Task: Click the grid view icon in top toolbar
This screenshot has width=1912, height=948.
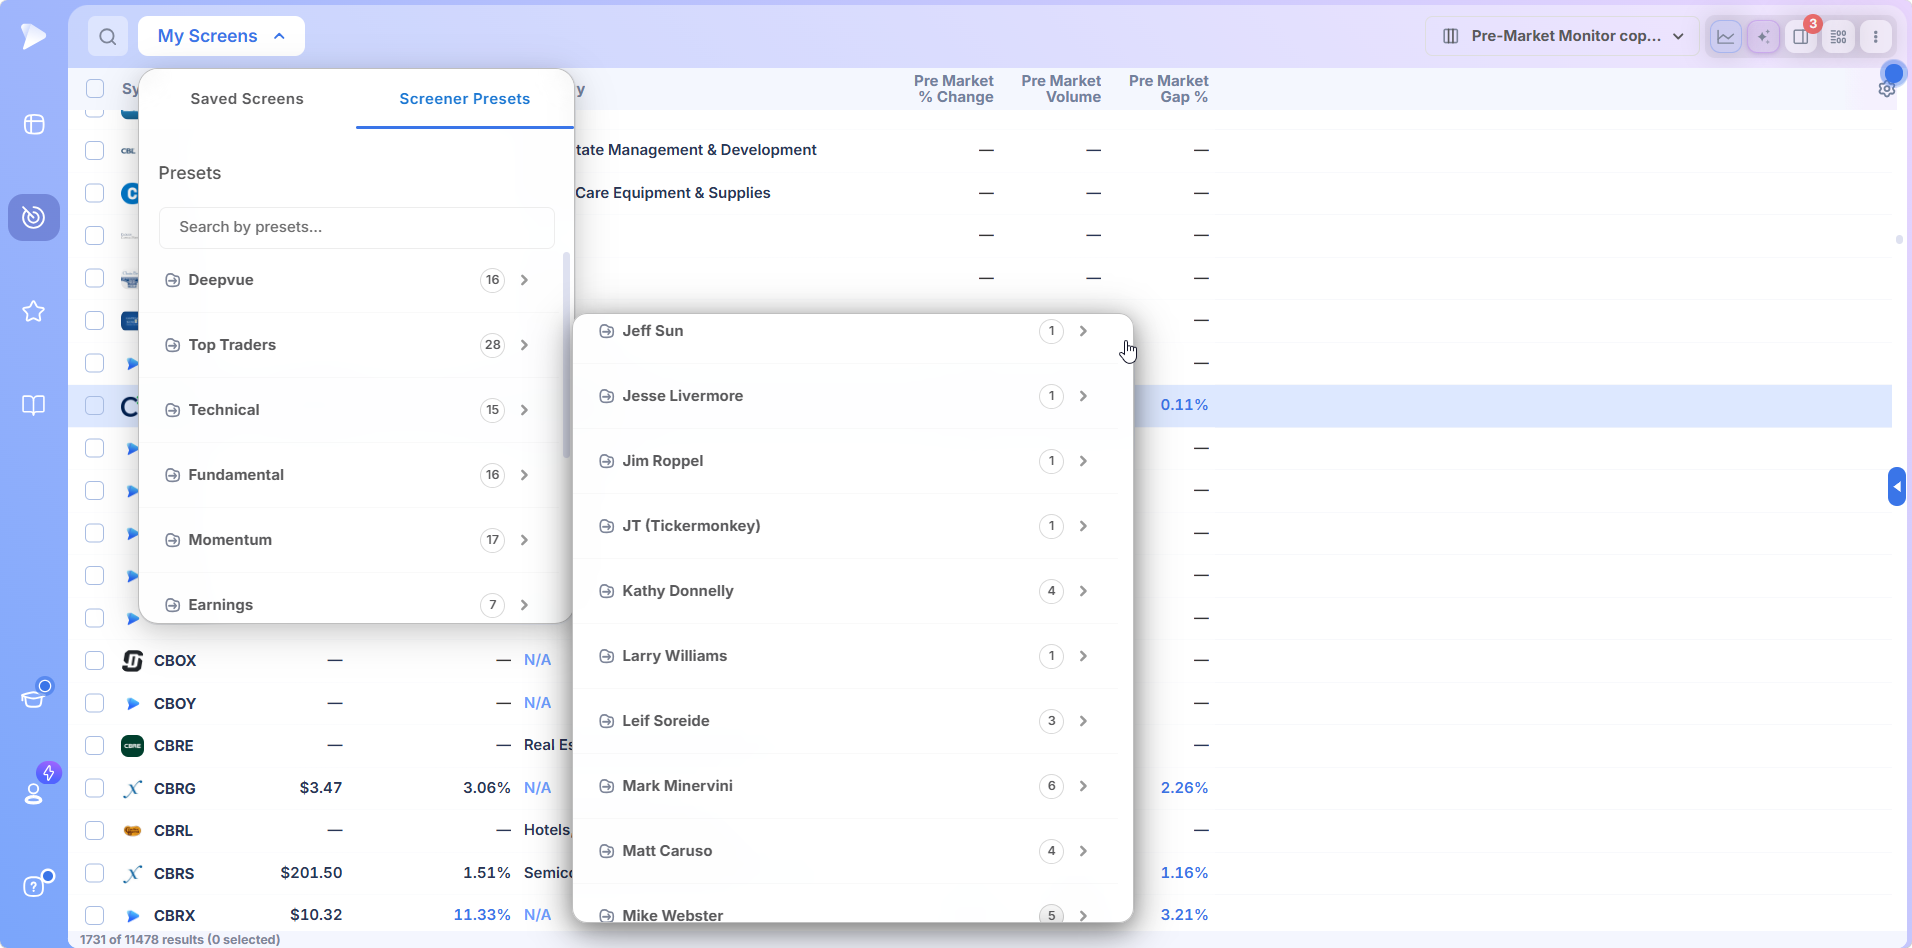Action: point(1839,37)
